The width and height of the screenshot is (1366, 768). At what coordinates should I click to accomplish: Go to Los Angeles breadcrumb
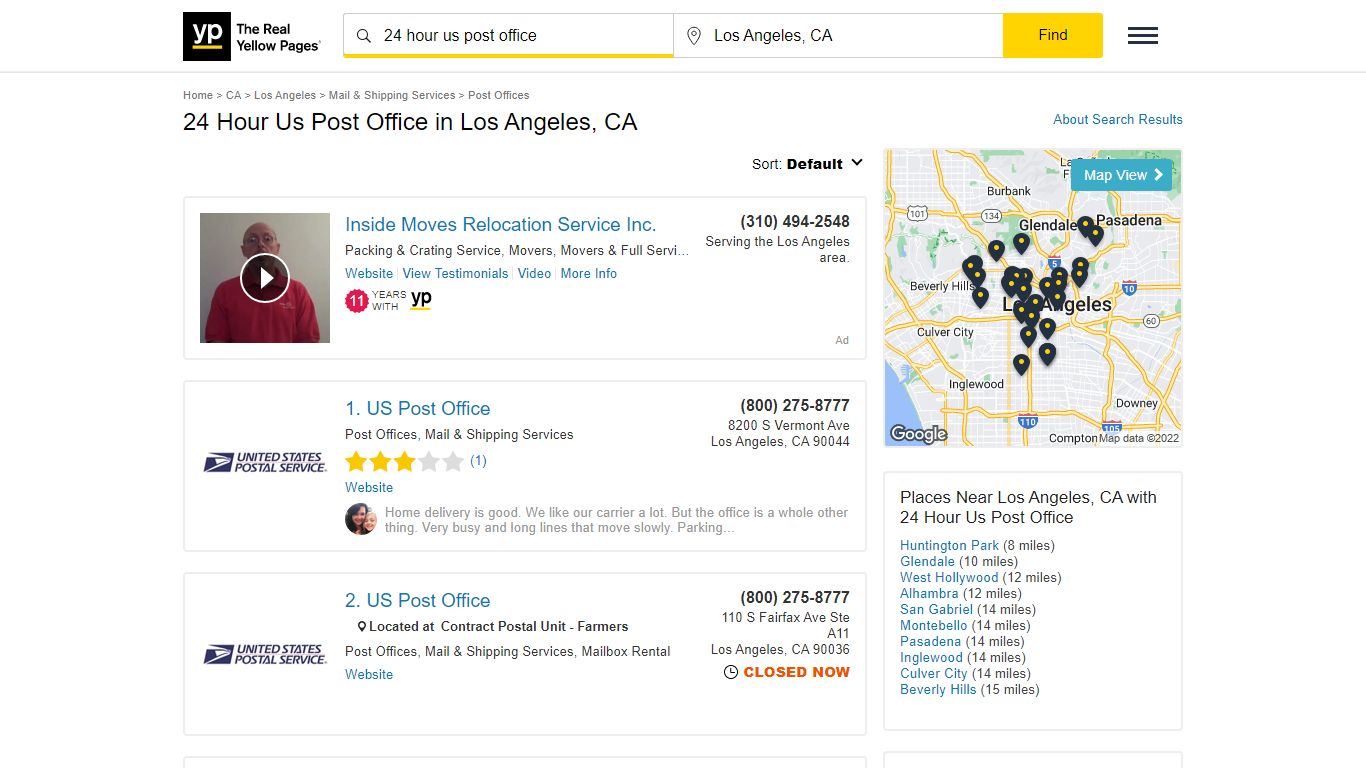click(285, 95)
